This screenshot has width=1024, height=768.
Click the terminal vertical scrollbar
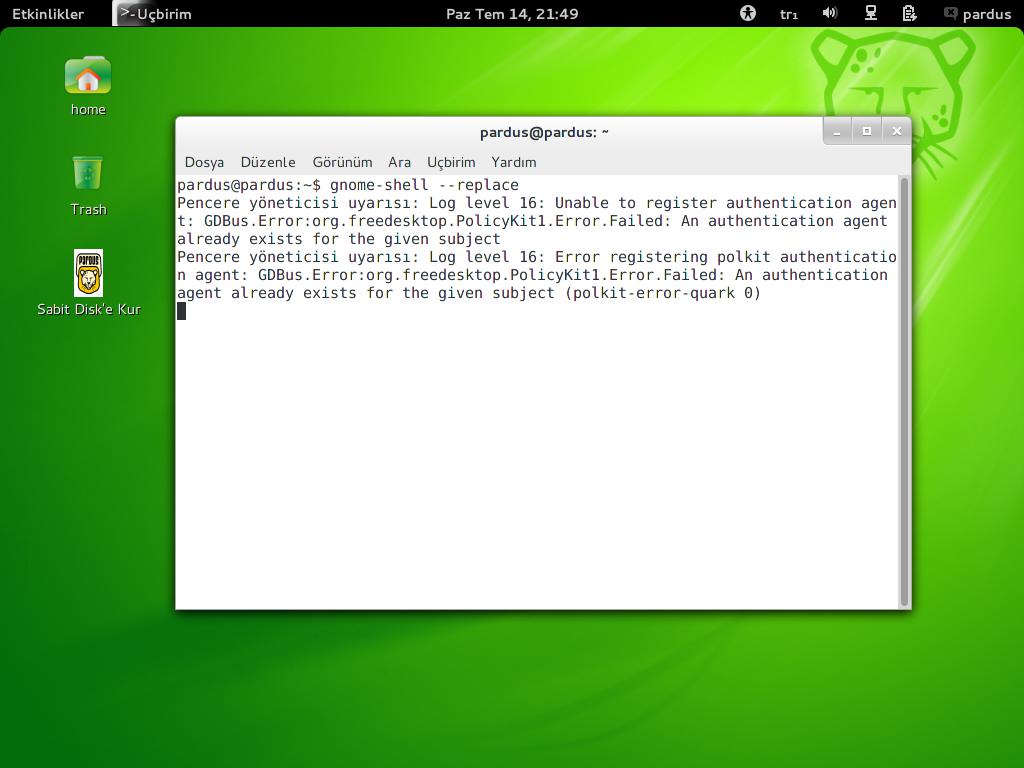(x=904, y=391)
